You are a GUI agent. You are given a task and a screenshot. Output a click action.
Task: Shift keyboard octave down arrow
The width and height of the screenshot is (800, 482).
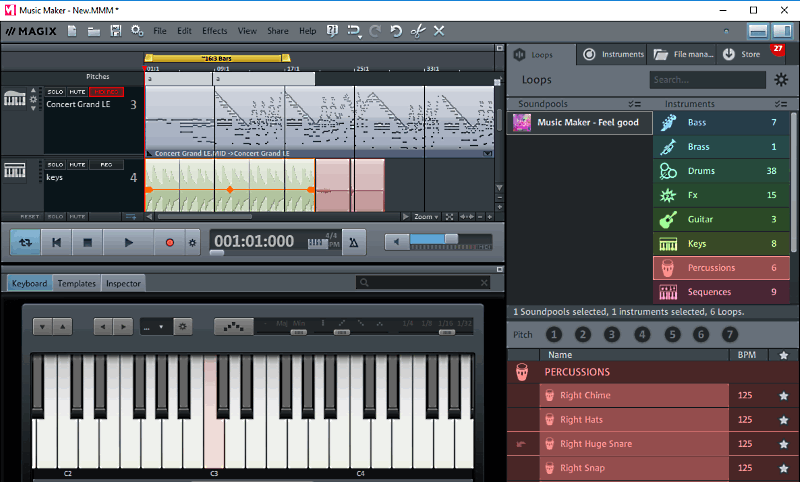pos(43,327)
